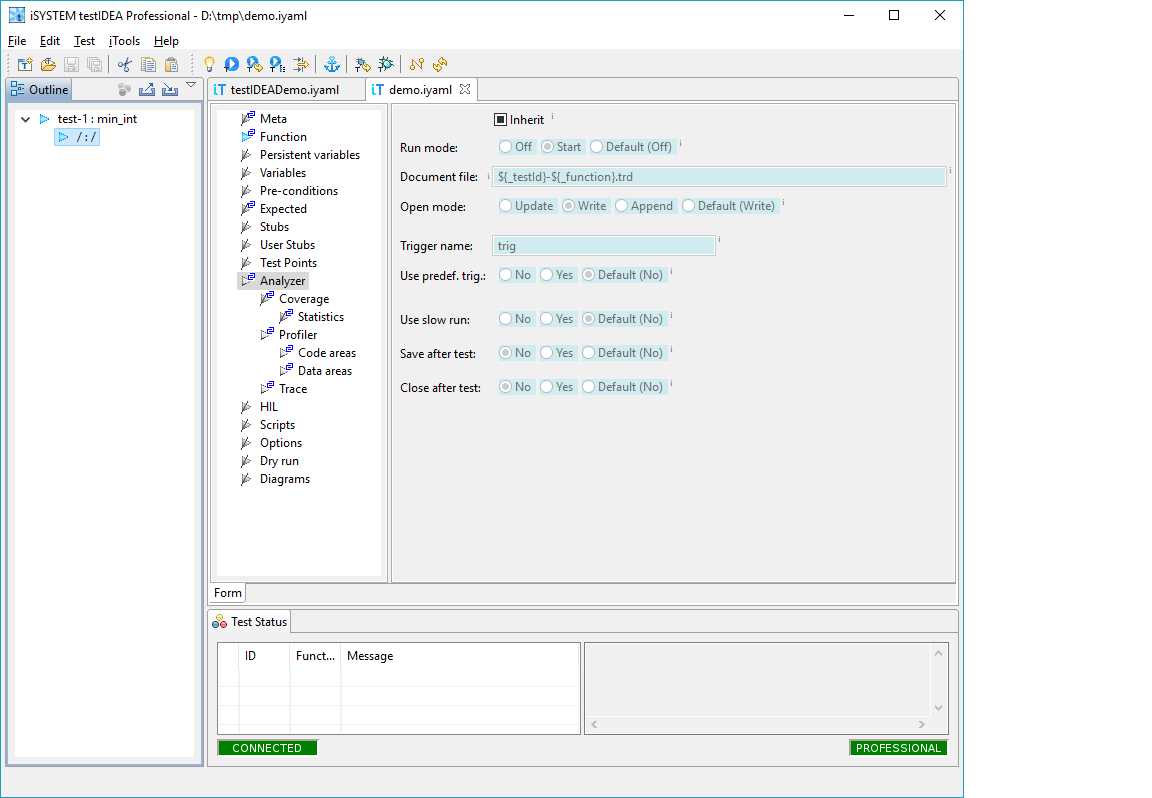Click the Save floppy disk icon
1152x798 pixels.
[71, 65]
